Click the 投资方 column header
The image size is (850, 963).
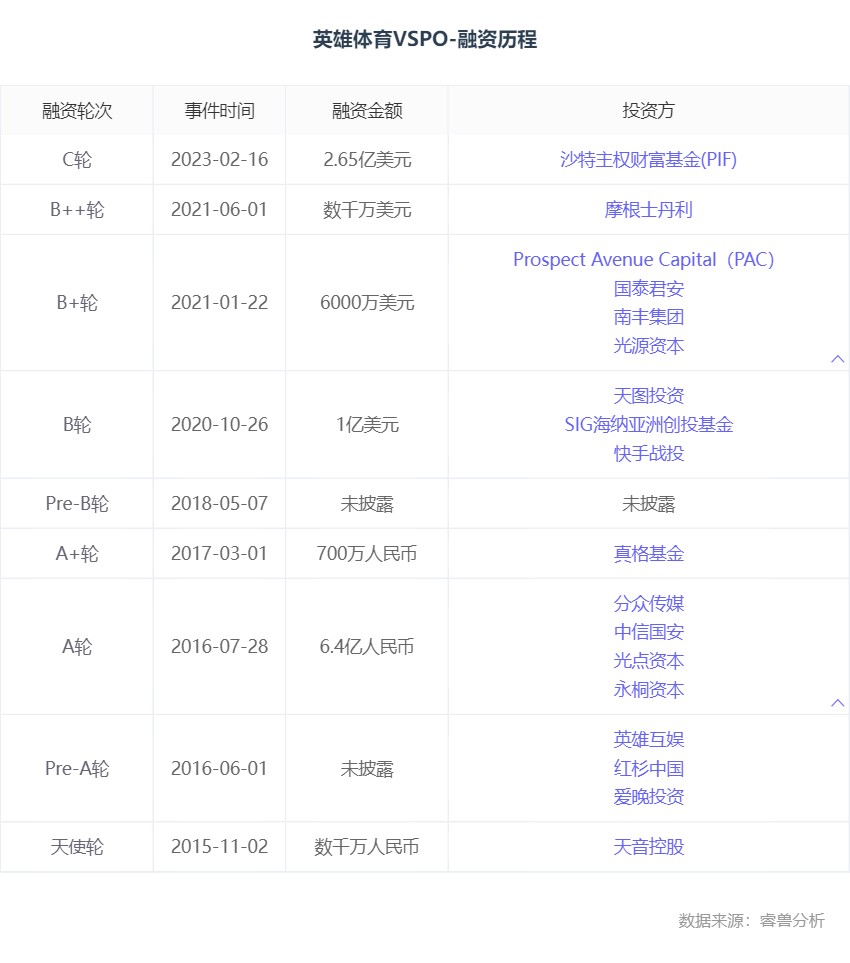pos(649,111)
